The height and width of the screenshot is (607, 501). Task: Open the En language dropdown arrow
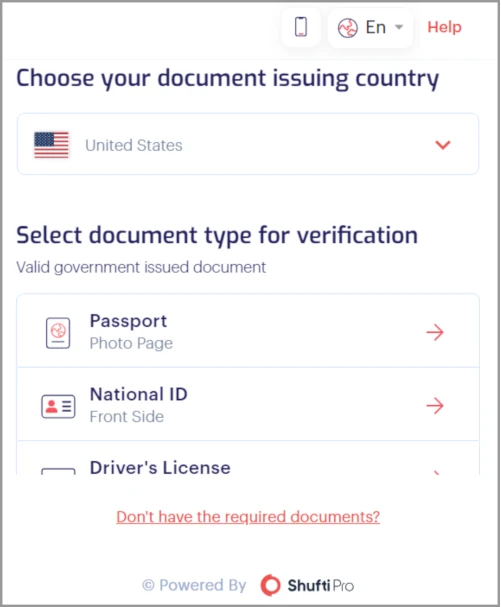pos(398,27)
